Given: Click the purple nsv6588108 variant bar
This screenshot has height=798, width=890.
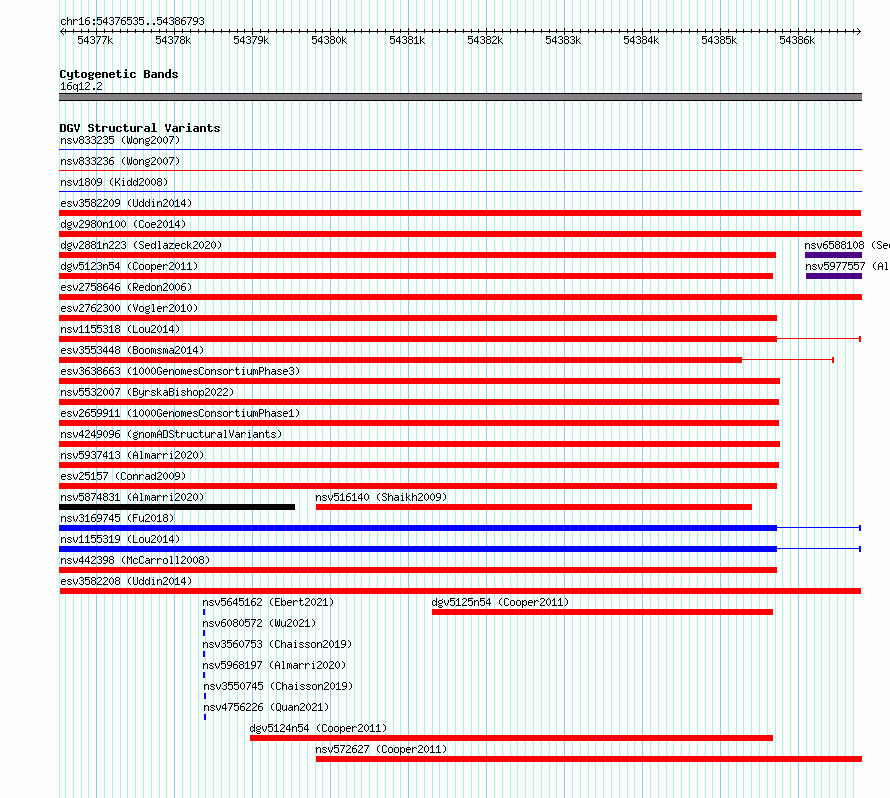Looking at the screenshot, I should [833, 255].
